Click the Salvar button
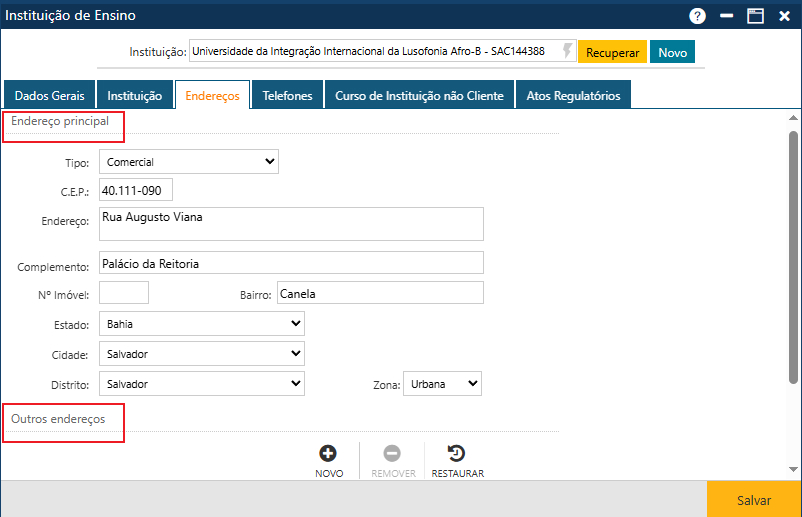 click(754, 500)
